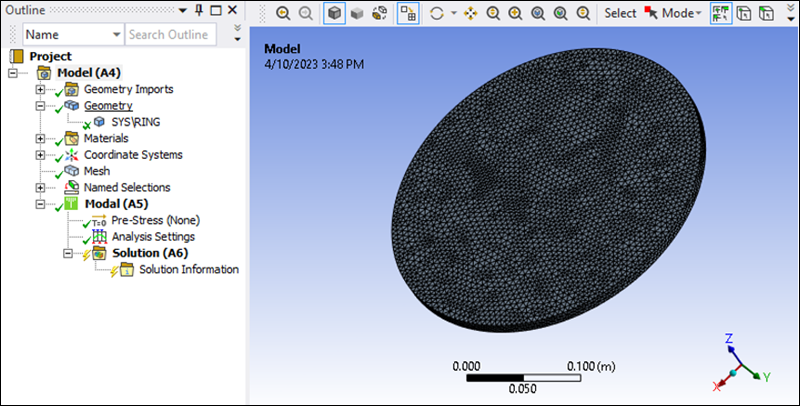800x406 pixels.
Task: Click the Mesh icon in outline tree
Action: [71, 171]
